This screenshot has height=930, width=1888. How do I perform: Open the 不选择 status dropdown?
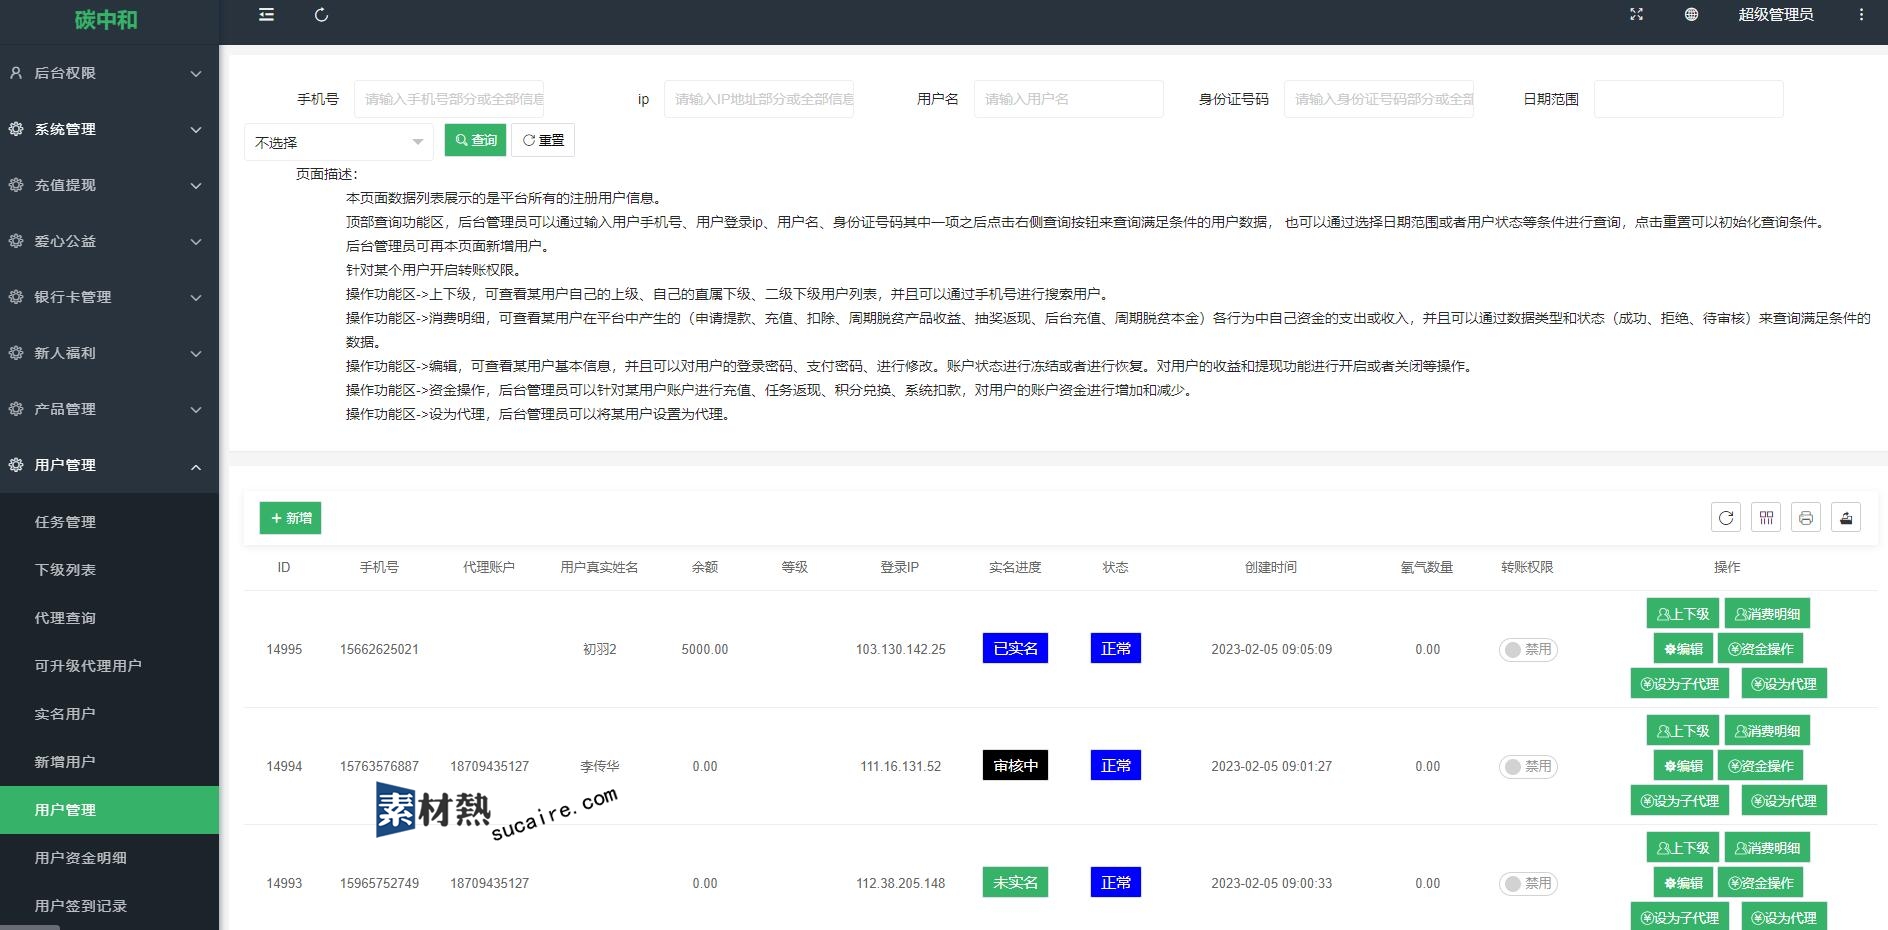[339, 142]
